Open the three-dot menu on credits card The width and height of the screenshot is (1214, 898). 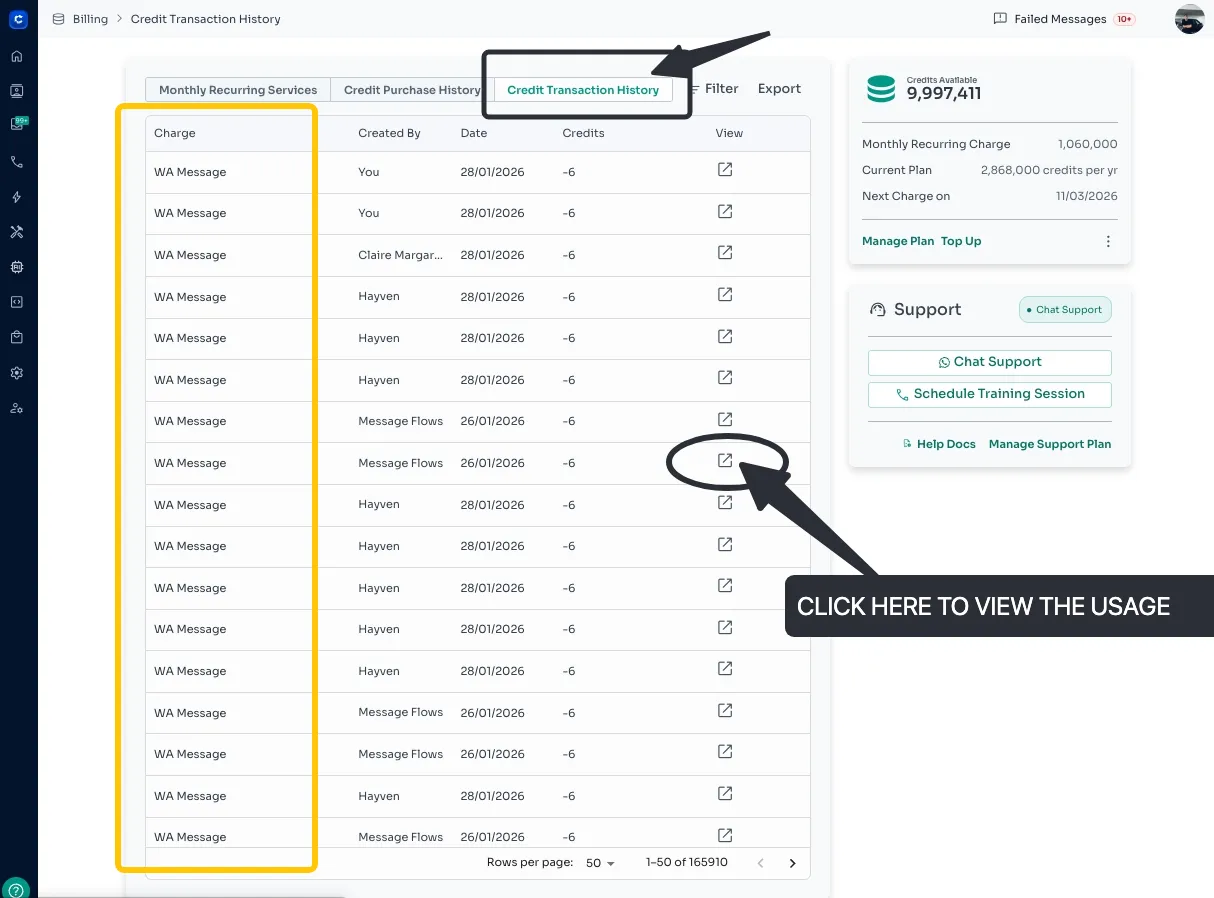click(1107, 241)
